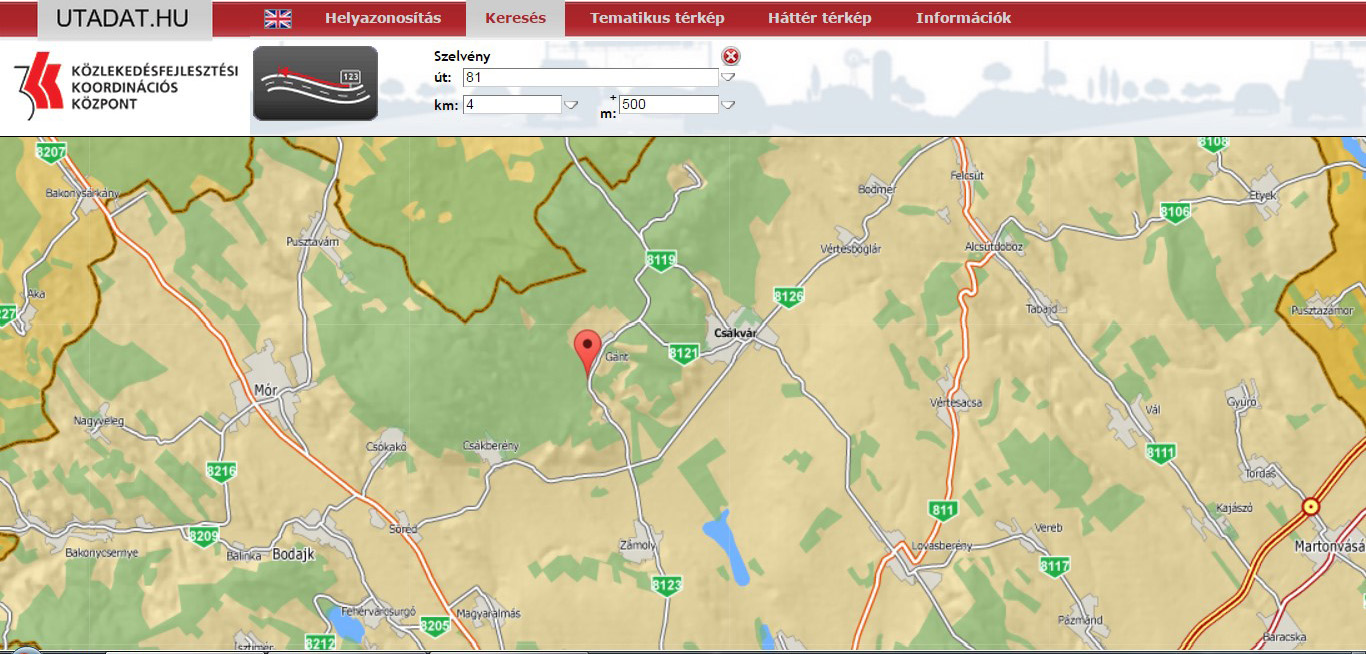Expand the m meters dropdown arrow
Image resolution: width=1366 pixels, height=654 pixels.
729,104
